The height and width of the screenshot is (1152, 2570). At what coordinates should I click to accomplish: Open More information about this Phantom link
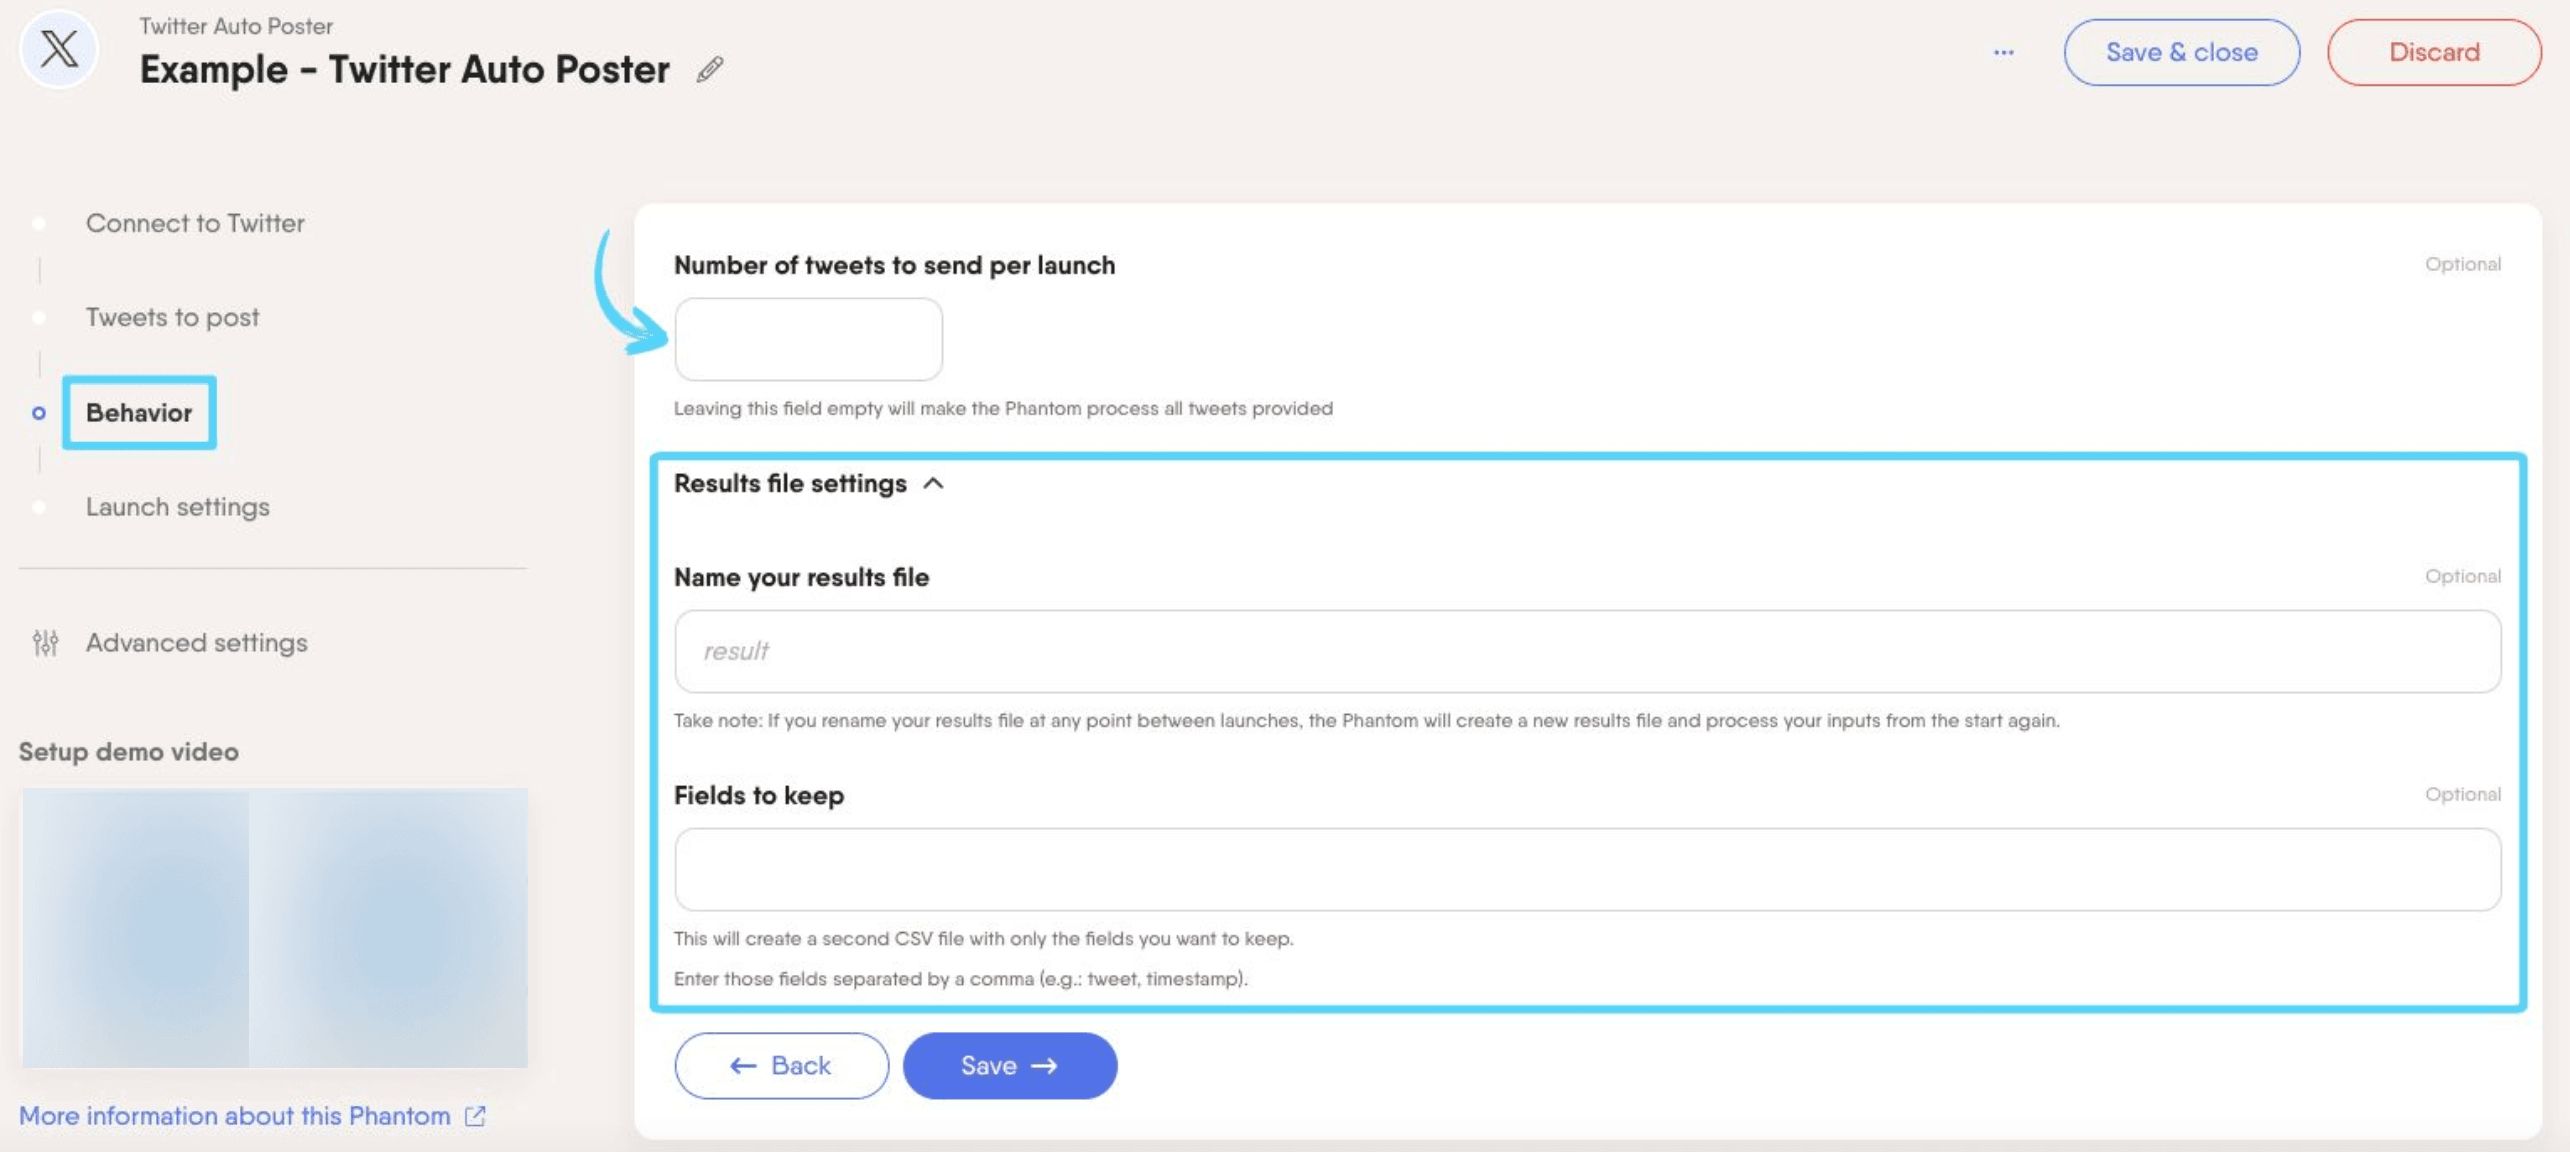pos(235,1116)
